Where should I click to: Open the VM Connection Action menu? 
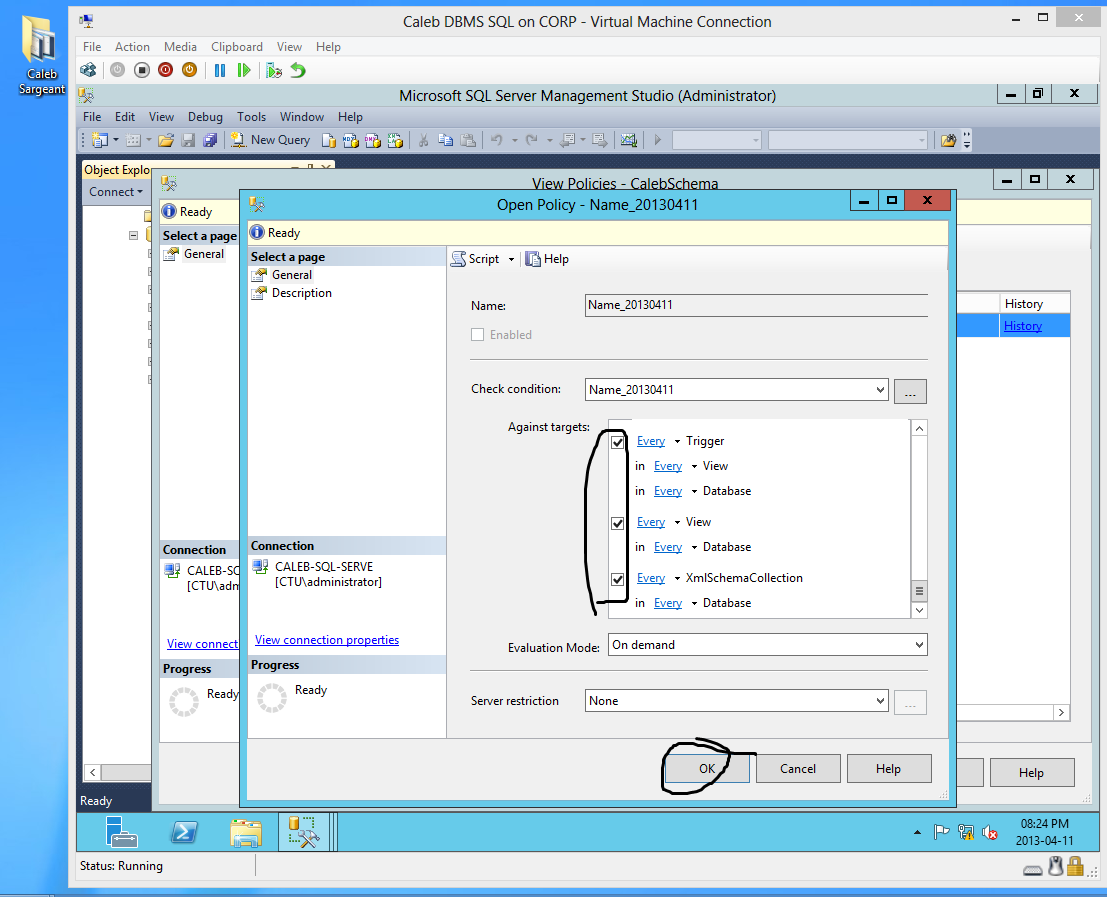coord(132,47)
